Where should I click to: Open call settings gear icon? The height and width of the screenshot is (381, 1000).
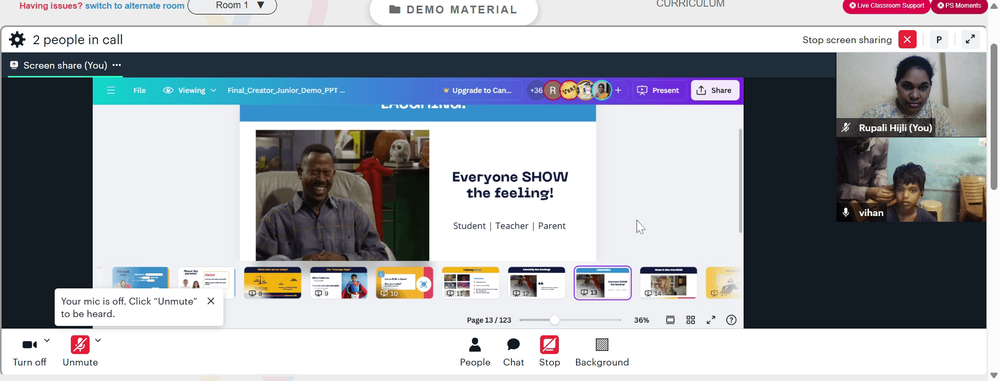pyautogui.click(x=17, y=40)
